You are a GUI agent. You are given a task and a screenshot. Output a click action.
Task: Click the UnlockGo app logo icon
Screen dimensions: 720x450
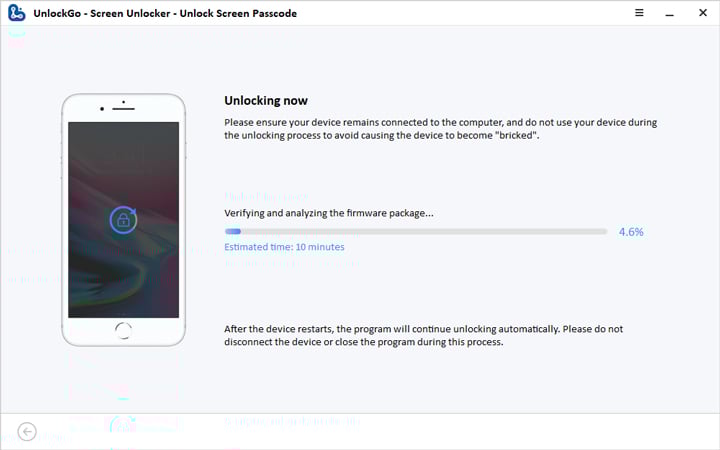[17, 14]
